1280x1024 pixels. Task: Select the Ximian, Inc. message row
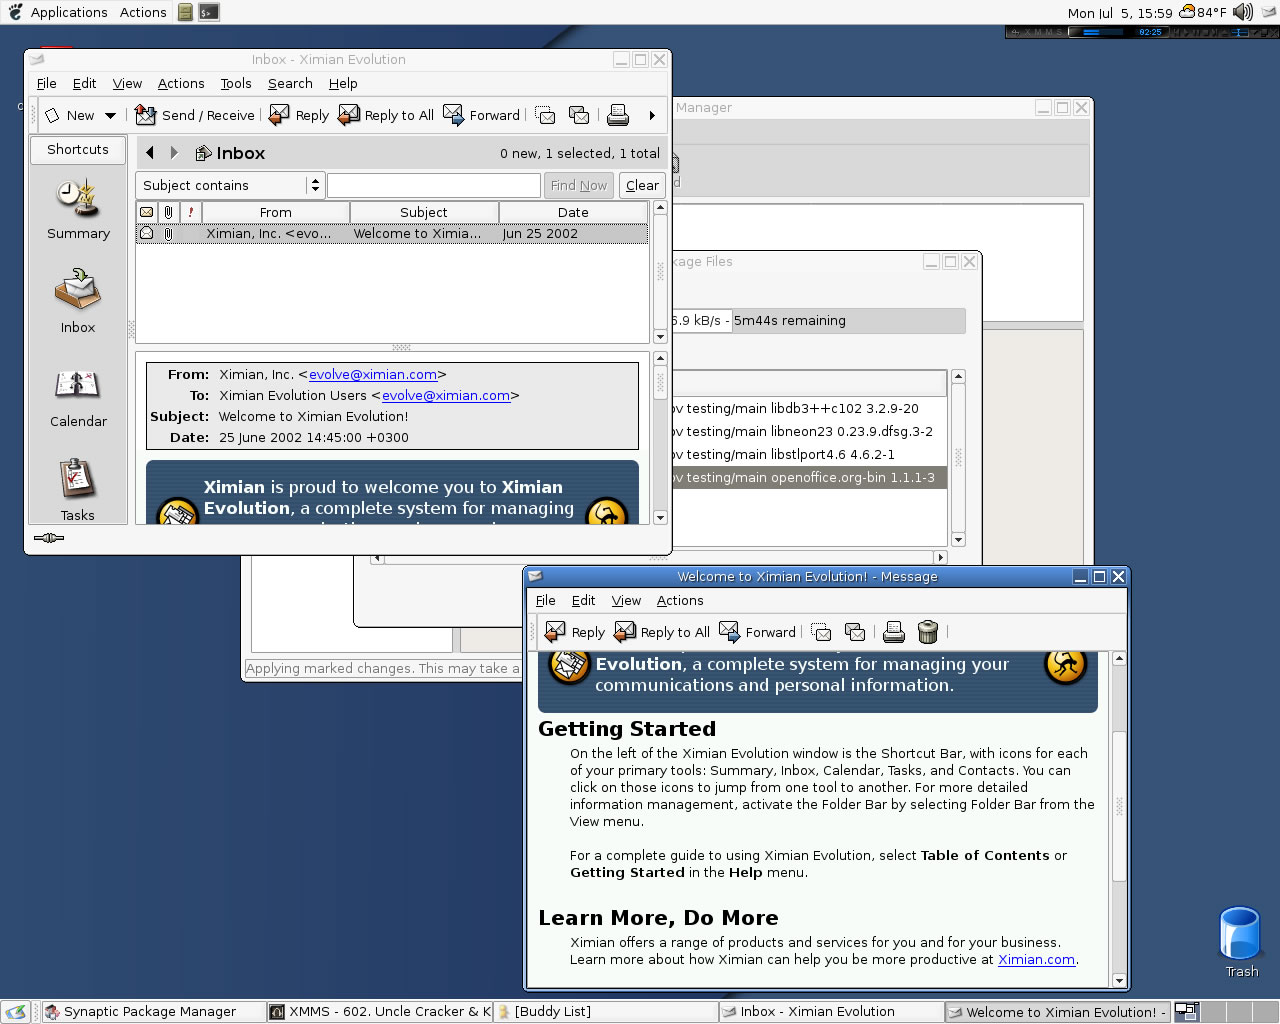pyautogui.click(x=392, y=233)
